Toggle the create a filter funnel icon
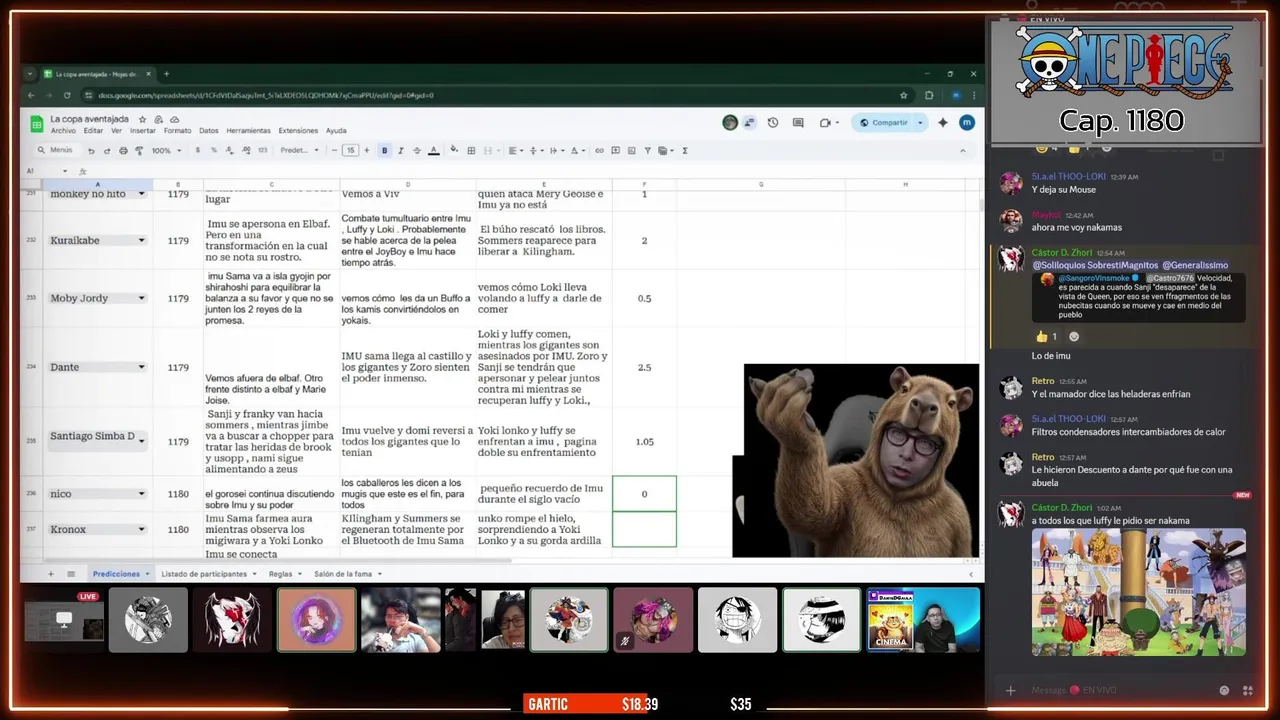 coord(647,151)
